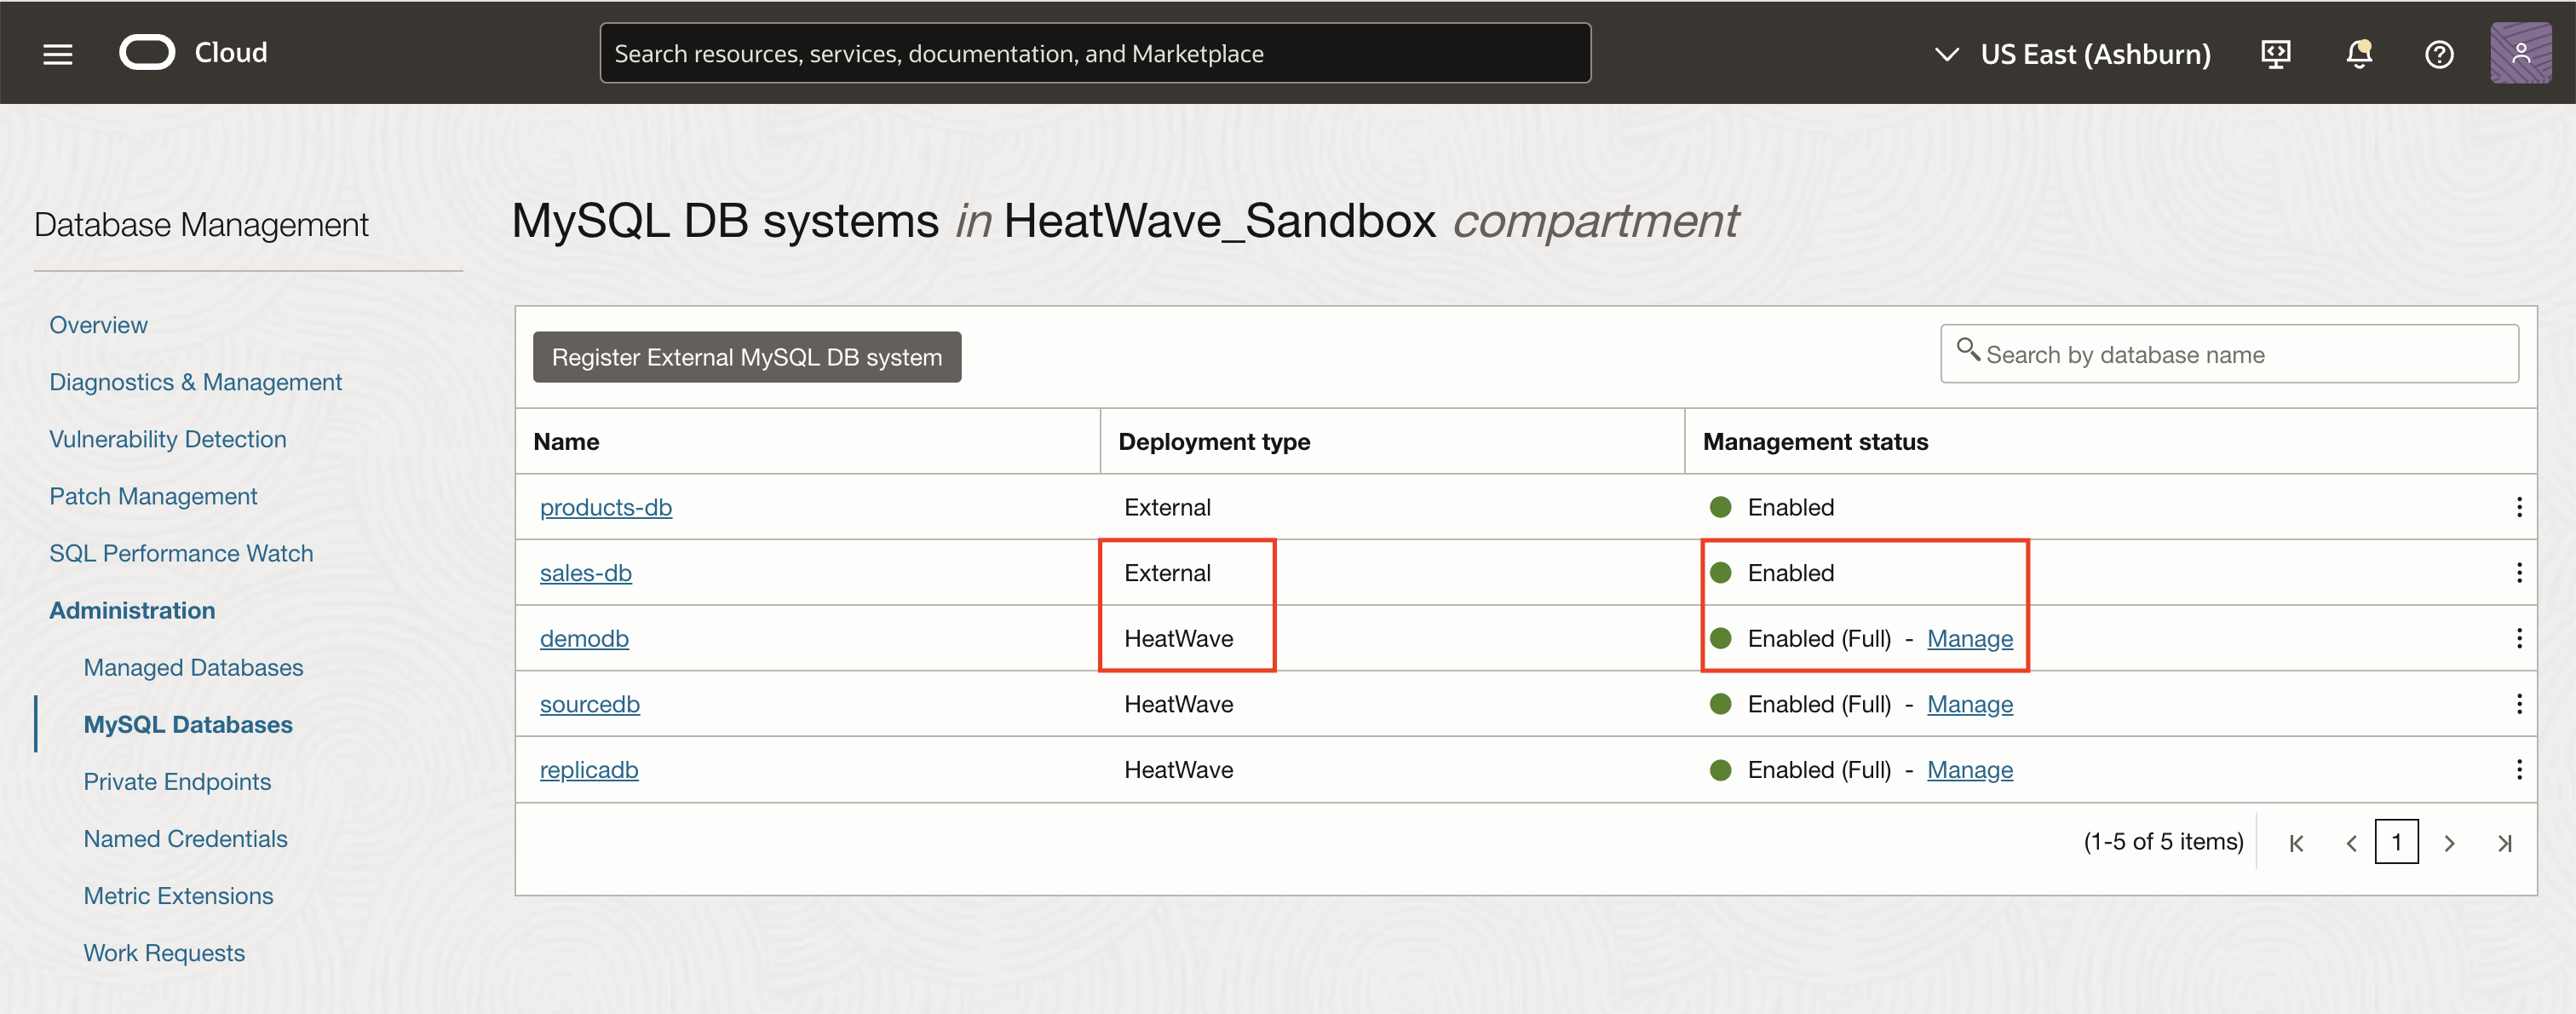
Task: Open actions menu for replicadb row
Action: (x=2518, y=770)
